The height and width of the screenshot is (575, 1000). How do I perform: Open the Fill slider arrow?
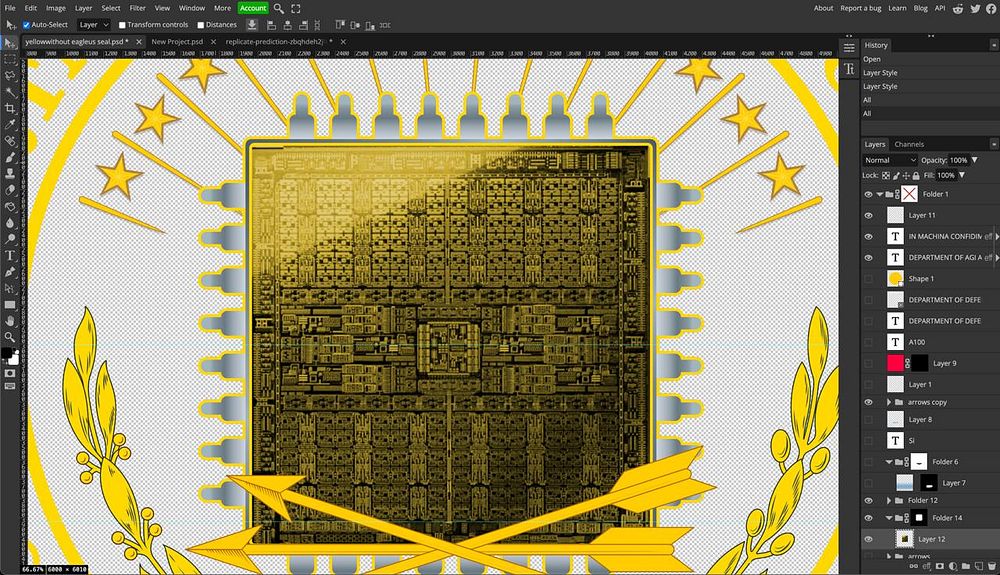pyautogui.click(x=962, y=175)
